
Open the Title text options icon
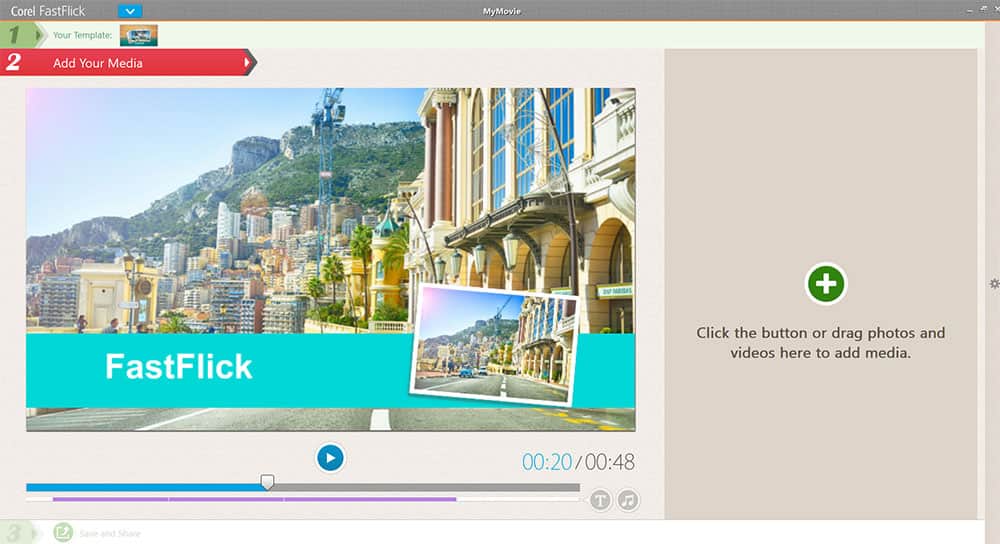(600, 501)
